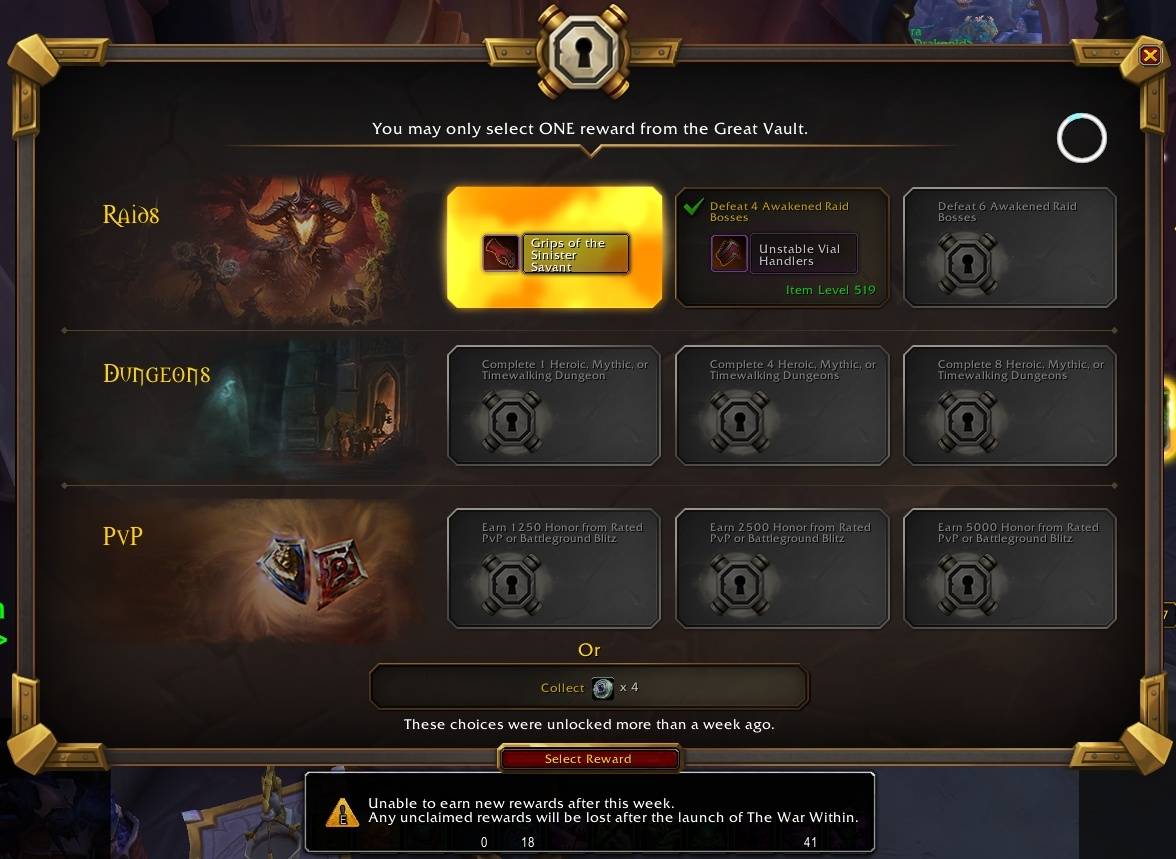Click the locked Complete 4 Dungeons keyhole icon

(740, 422)
